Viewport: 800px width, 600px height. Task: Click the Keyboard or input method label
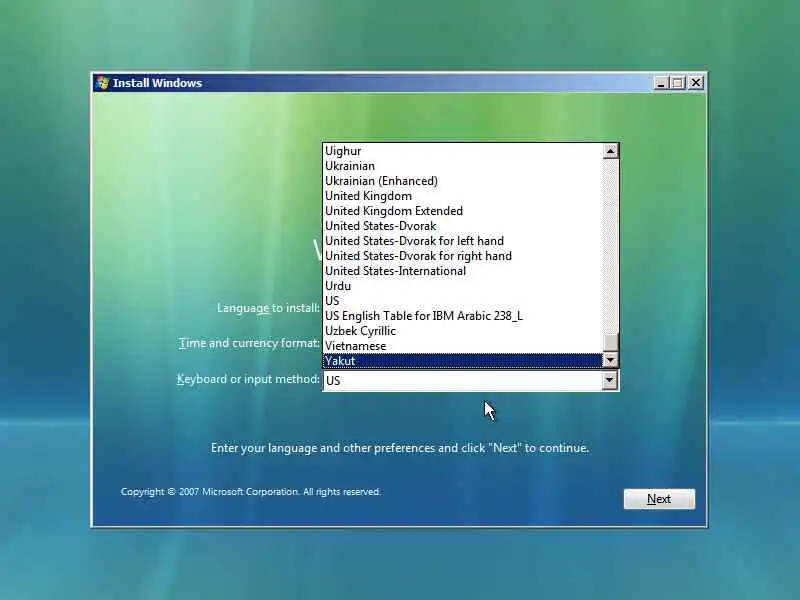tap(248, 379)
